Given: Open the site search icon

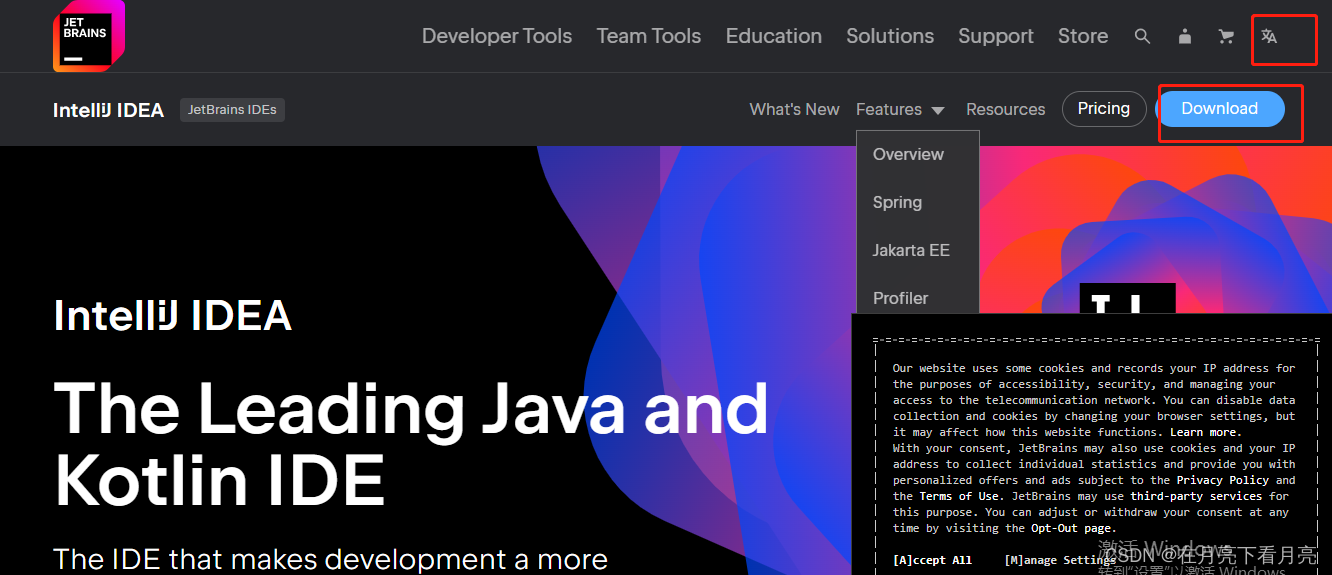Looking at the screenshot, I should click(1142, 36).
